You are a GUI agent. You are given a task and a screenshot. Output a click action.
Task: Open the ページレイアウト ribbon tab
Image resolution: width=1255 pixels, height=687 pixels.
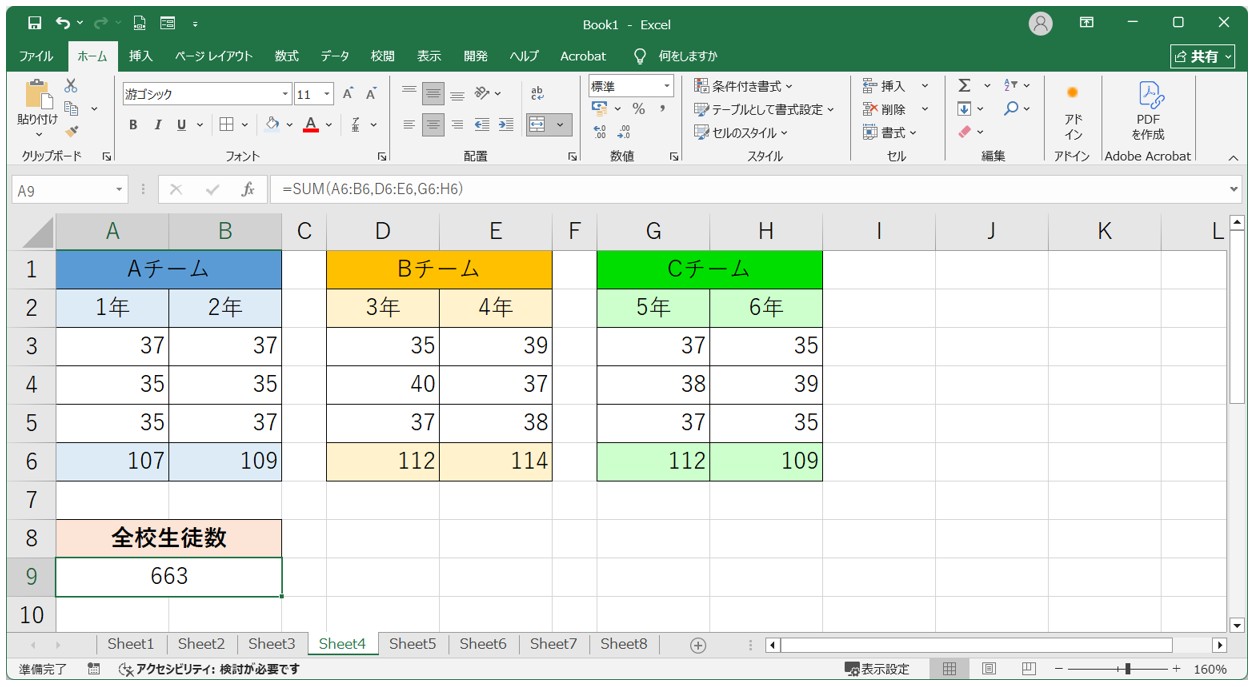pos(214,56)
